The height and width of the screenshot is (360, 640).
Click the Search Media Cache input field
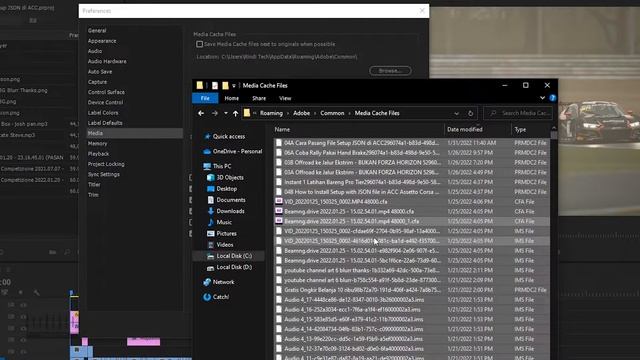click(518, 113)
